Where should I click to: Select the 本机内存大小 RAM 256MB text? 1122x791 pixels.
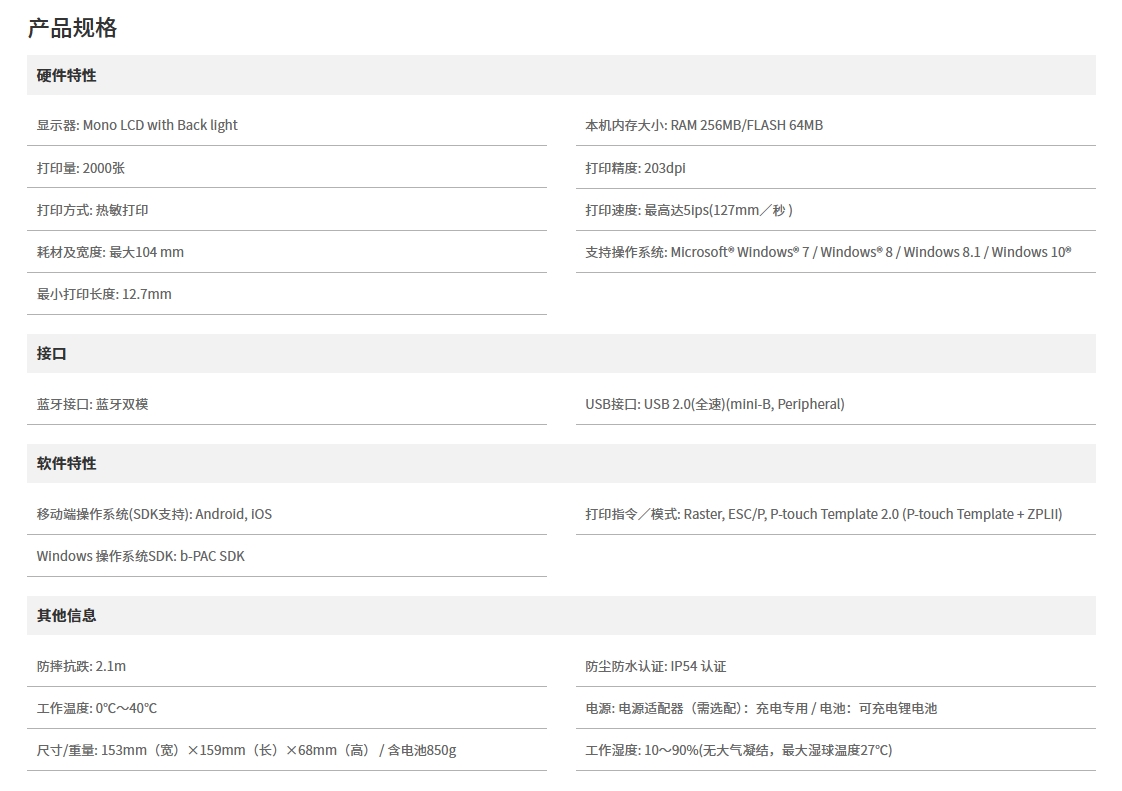coord(703,125)
